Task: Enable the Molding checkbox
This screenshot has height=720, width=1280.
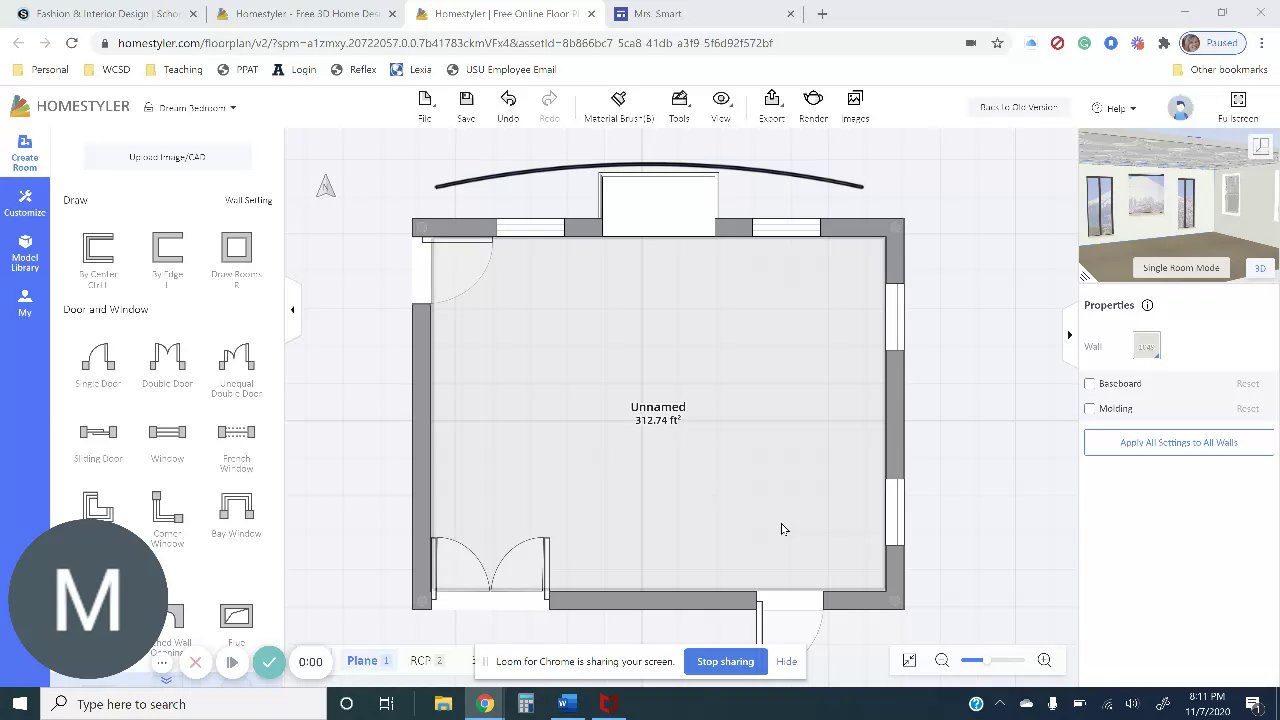Action: (x=1090, y=408)
